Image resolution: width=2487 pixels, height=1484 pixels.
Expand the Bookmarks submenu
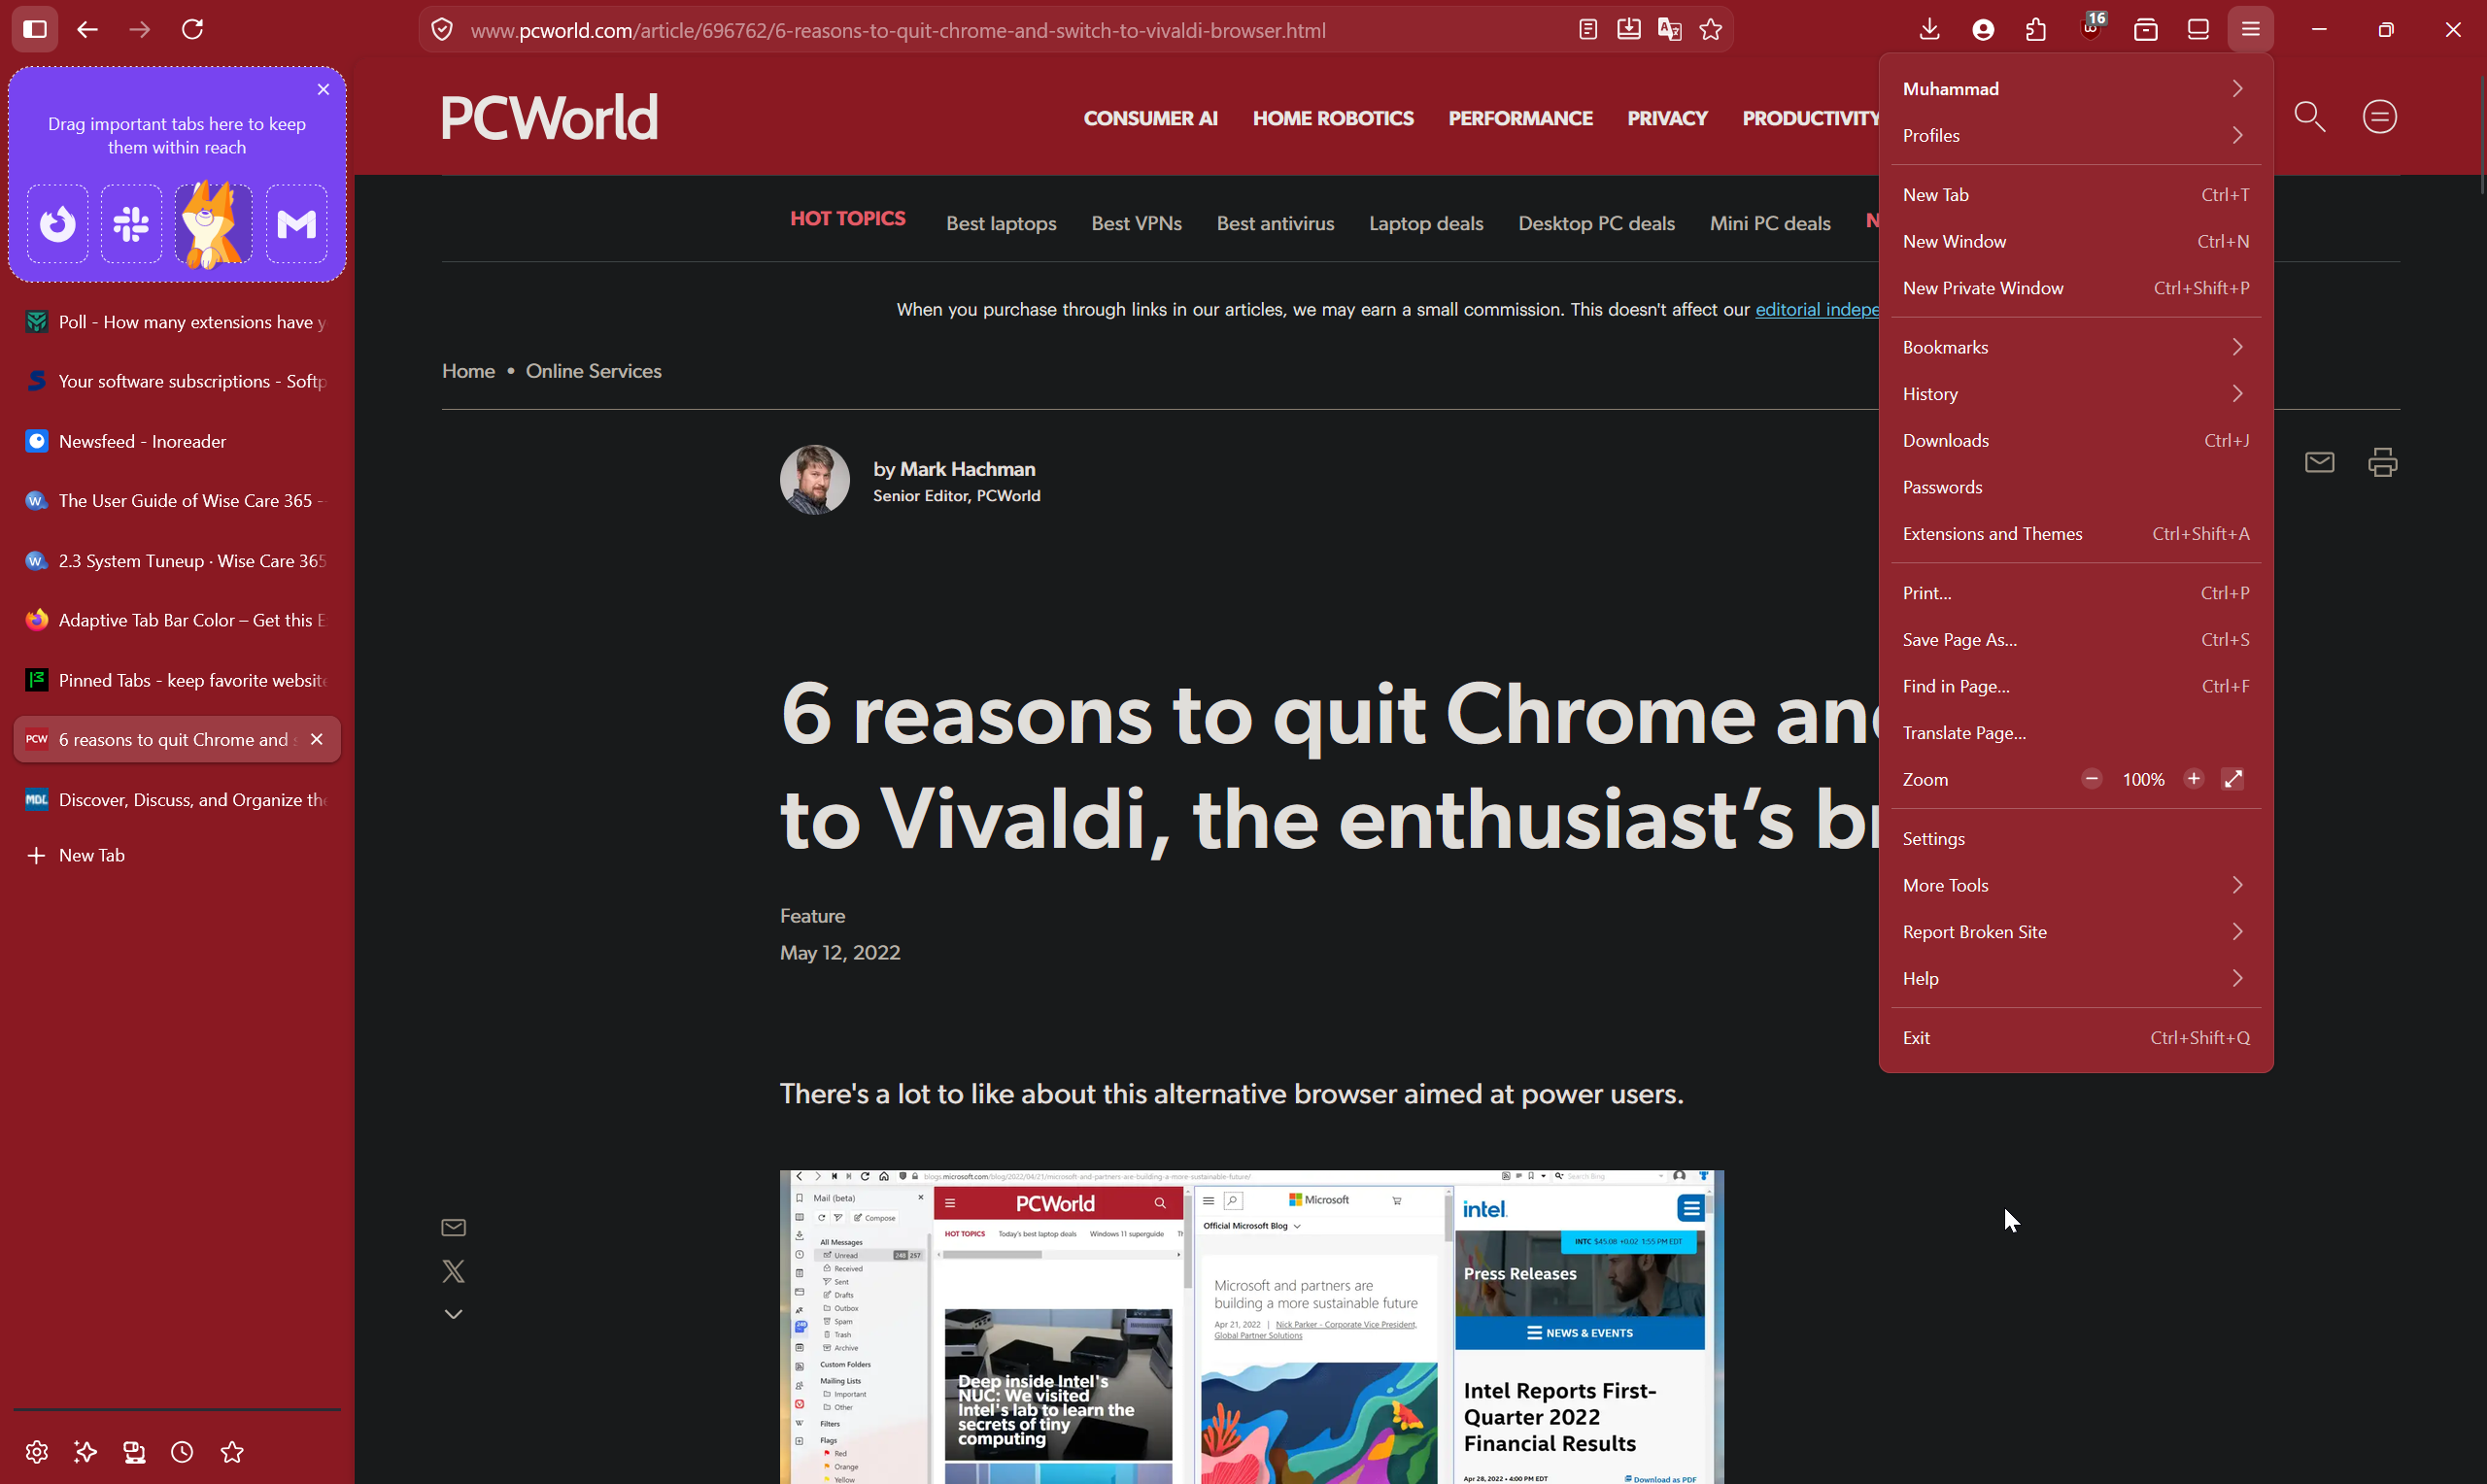(x=2076, y=347)
